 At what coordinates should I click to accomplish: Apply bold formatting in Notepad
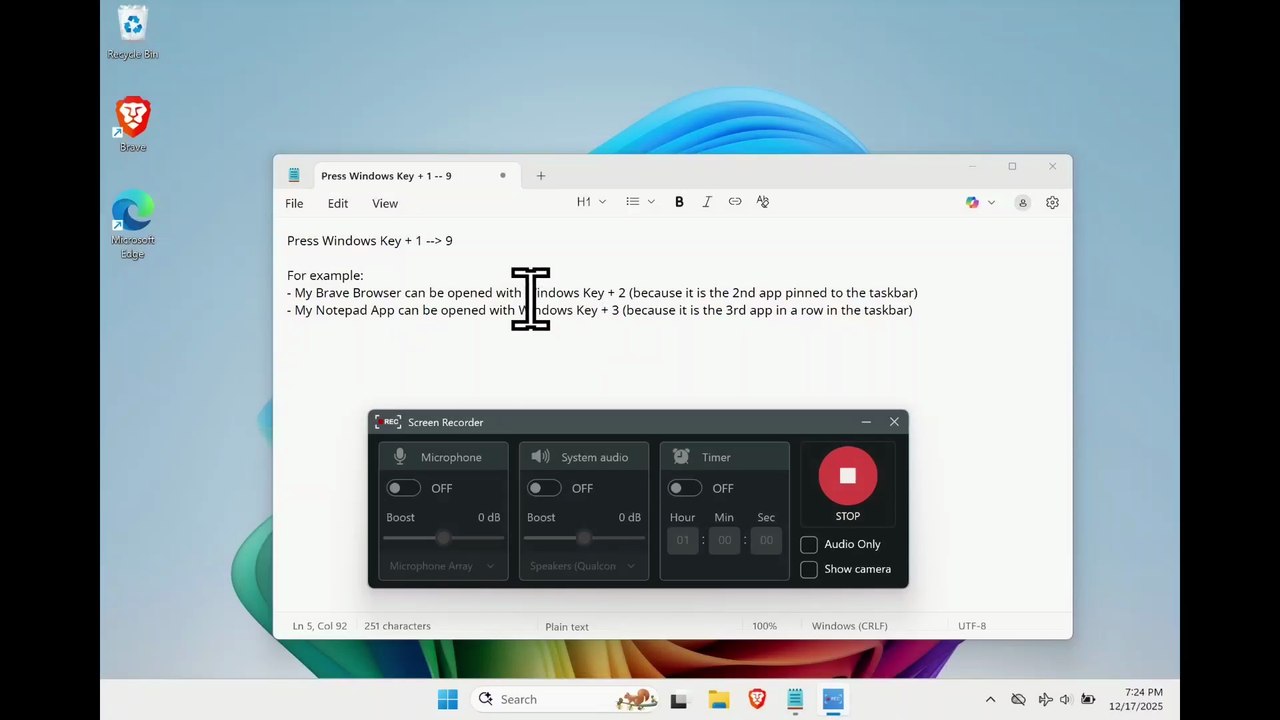pyautogui.click(x=679, y=202)
